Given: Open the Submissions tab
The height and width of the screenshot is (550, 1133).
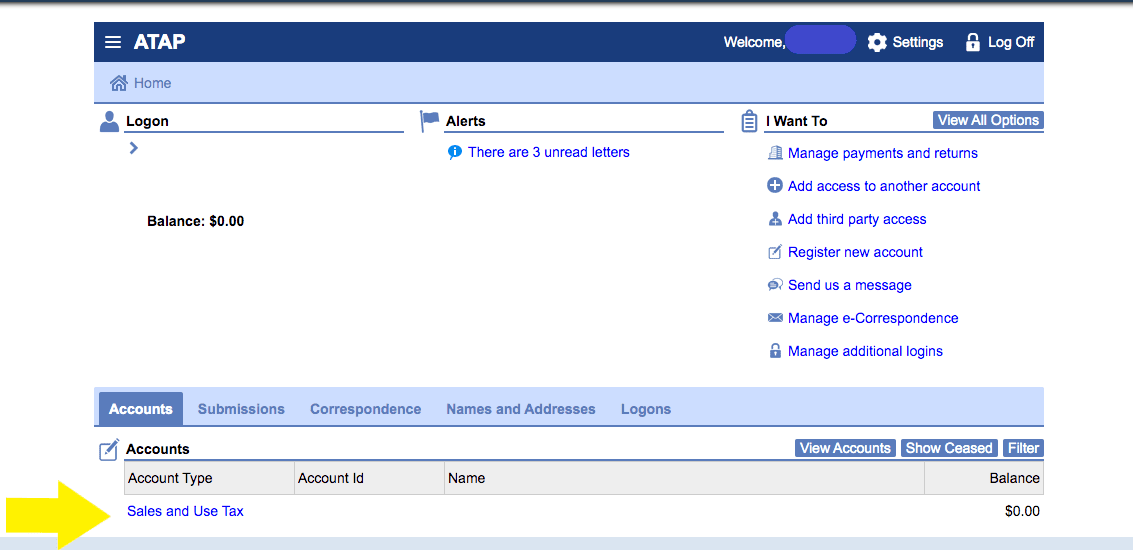Looking at the screenshot, I should pos(241,409).
